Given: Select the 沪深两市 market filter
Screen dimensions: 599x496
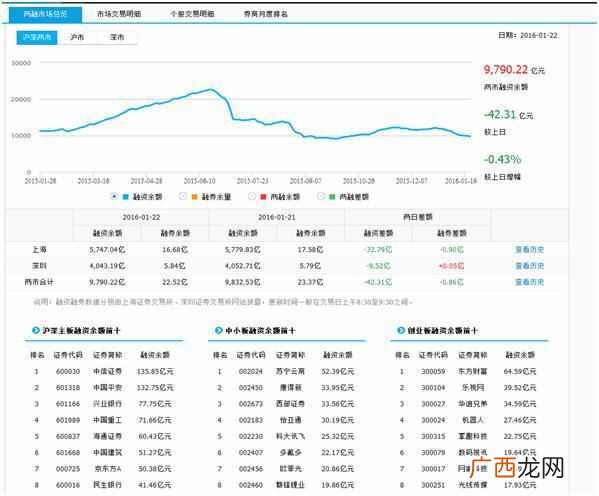Looking at the screenshot, I should 37,37.
